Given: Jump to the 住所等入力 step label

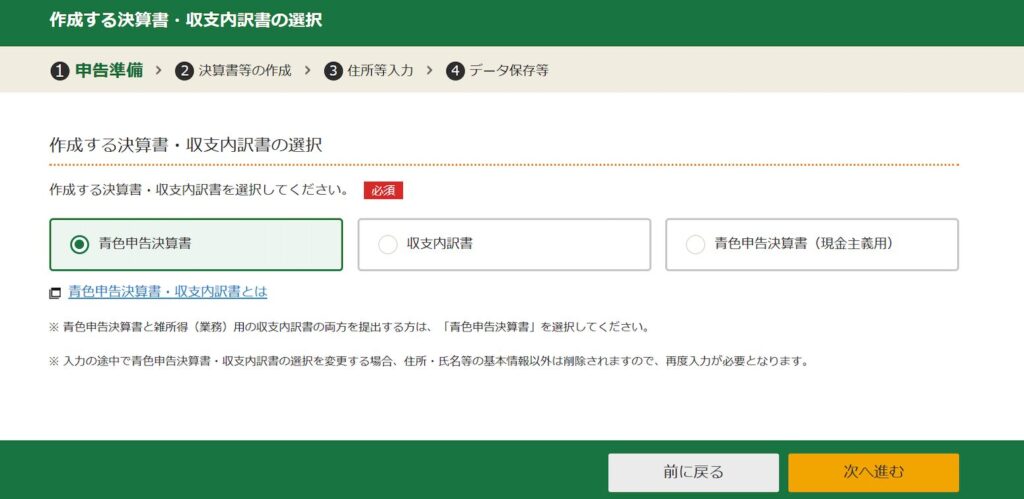Looking at the screenshot, I should coord(380,71).
